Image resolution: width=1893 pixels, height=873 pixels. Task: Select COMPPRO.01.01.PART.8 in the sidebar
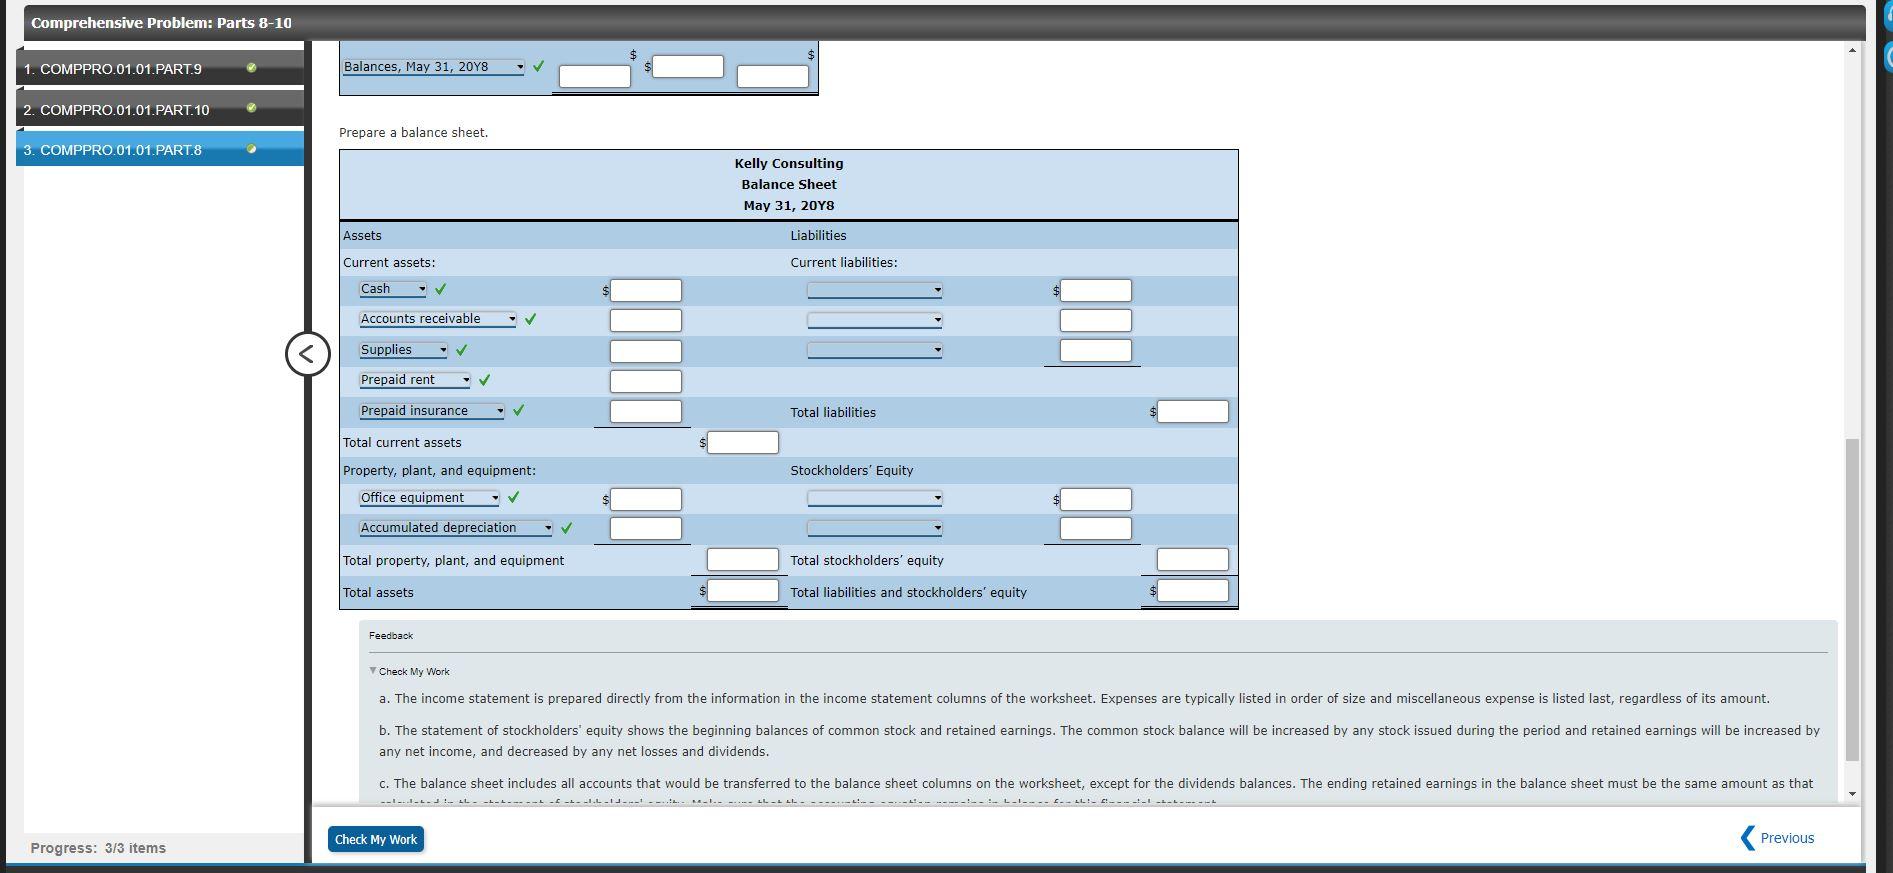point(160,149)
